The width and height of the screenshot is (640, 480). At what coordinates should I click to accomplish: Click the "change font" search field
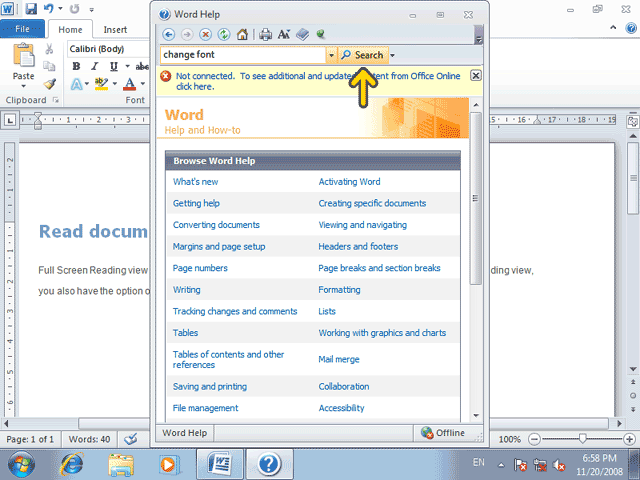click(x=243, y=55)
